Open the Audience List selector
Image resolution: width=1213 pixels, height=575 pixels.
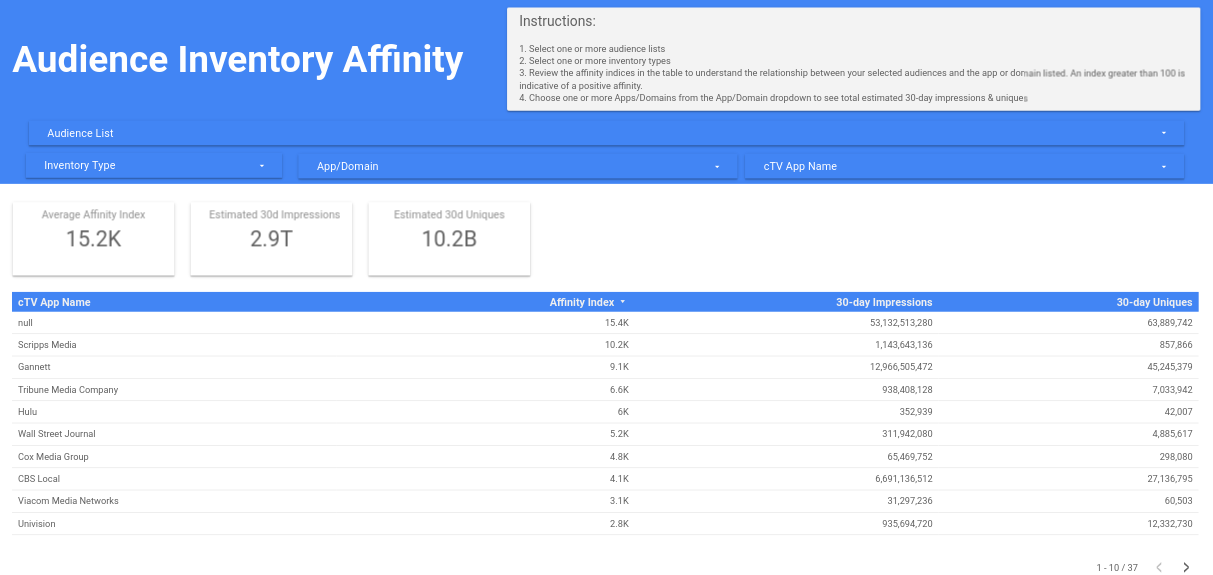(605, 133)
